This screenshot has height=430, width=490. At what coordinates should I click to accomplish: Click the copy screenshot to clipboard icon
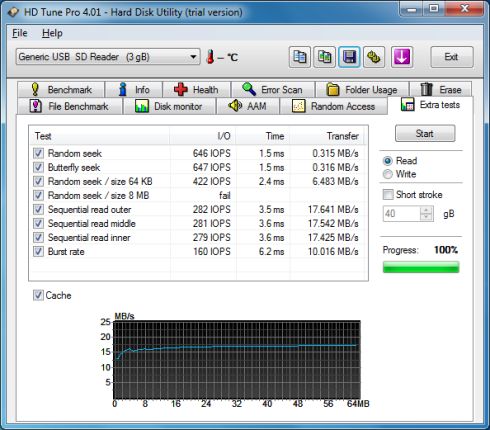[324, 57]
